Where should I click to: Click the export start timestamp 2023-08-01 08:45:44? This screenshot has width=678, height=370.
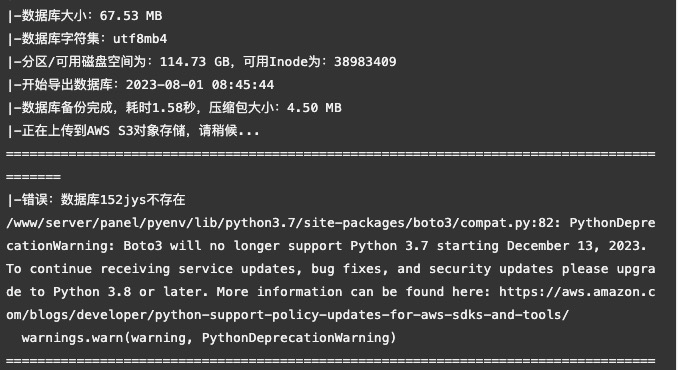[x=200, y=85]
